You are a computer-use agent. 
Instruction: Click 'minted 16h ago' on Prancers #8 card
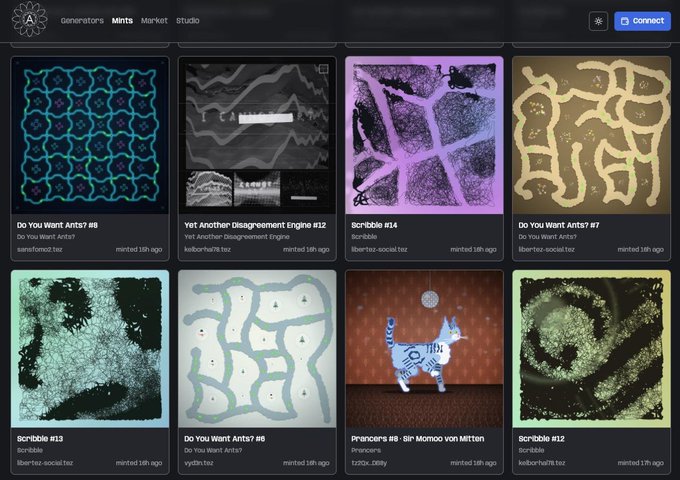[x=473, y=463]
